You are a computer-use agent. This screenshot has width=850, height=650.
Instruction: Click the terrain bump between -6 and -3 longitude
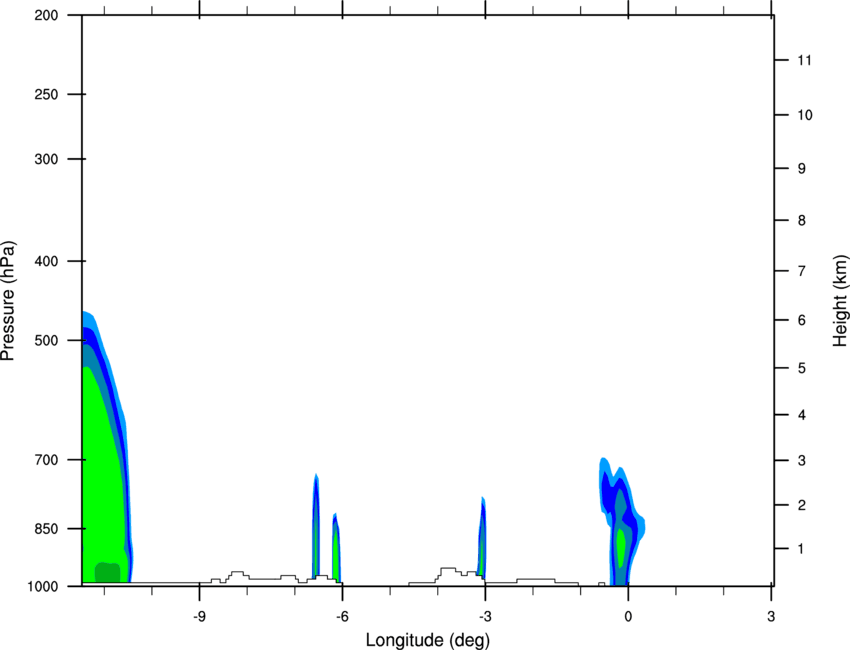[453, 575]
